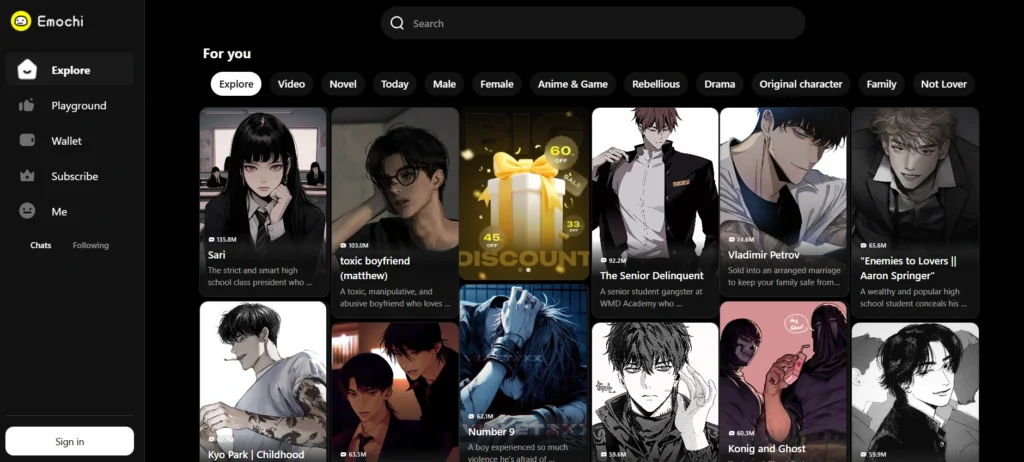Click the Subscribe crown icon
Viewport: 1024px width, 462px height.
point(28,176)
